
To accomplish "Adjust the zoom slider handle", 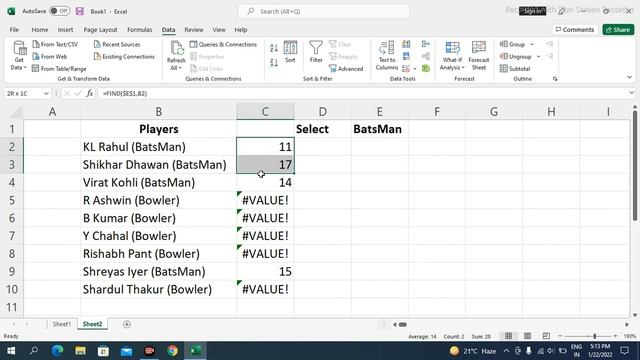I will click(x=595, y=336).
